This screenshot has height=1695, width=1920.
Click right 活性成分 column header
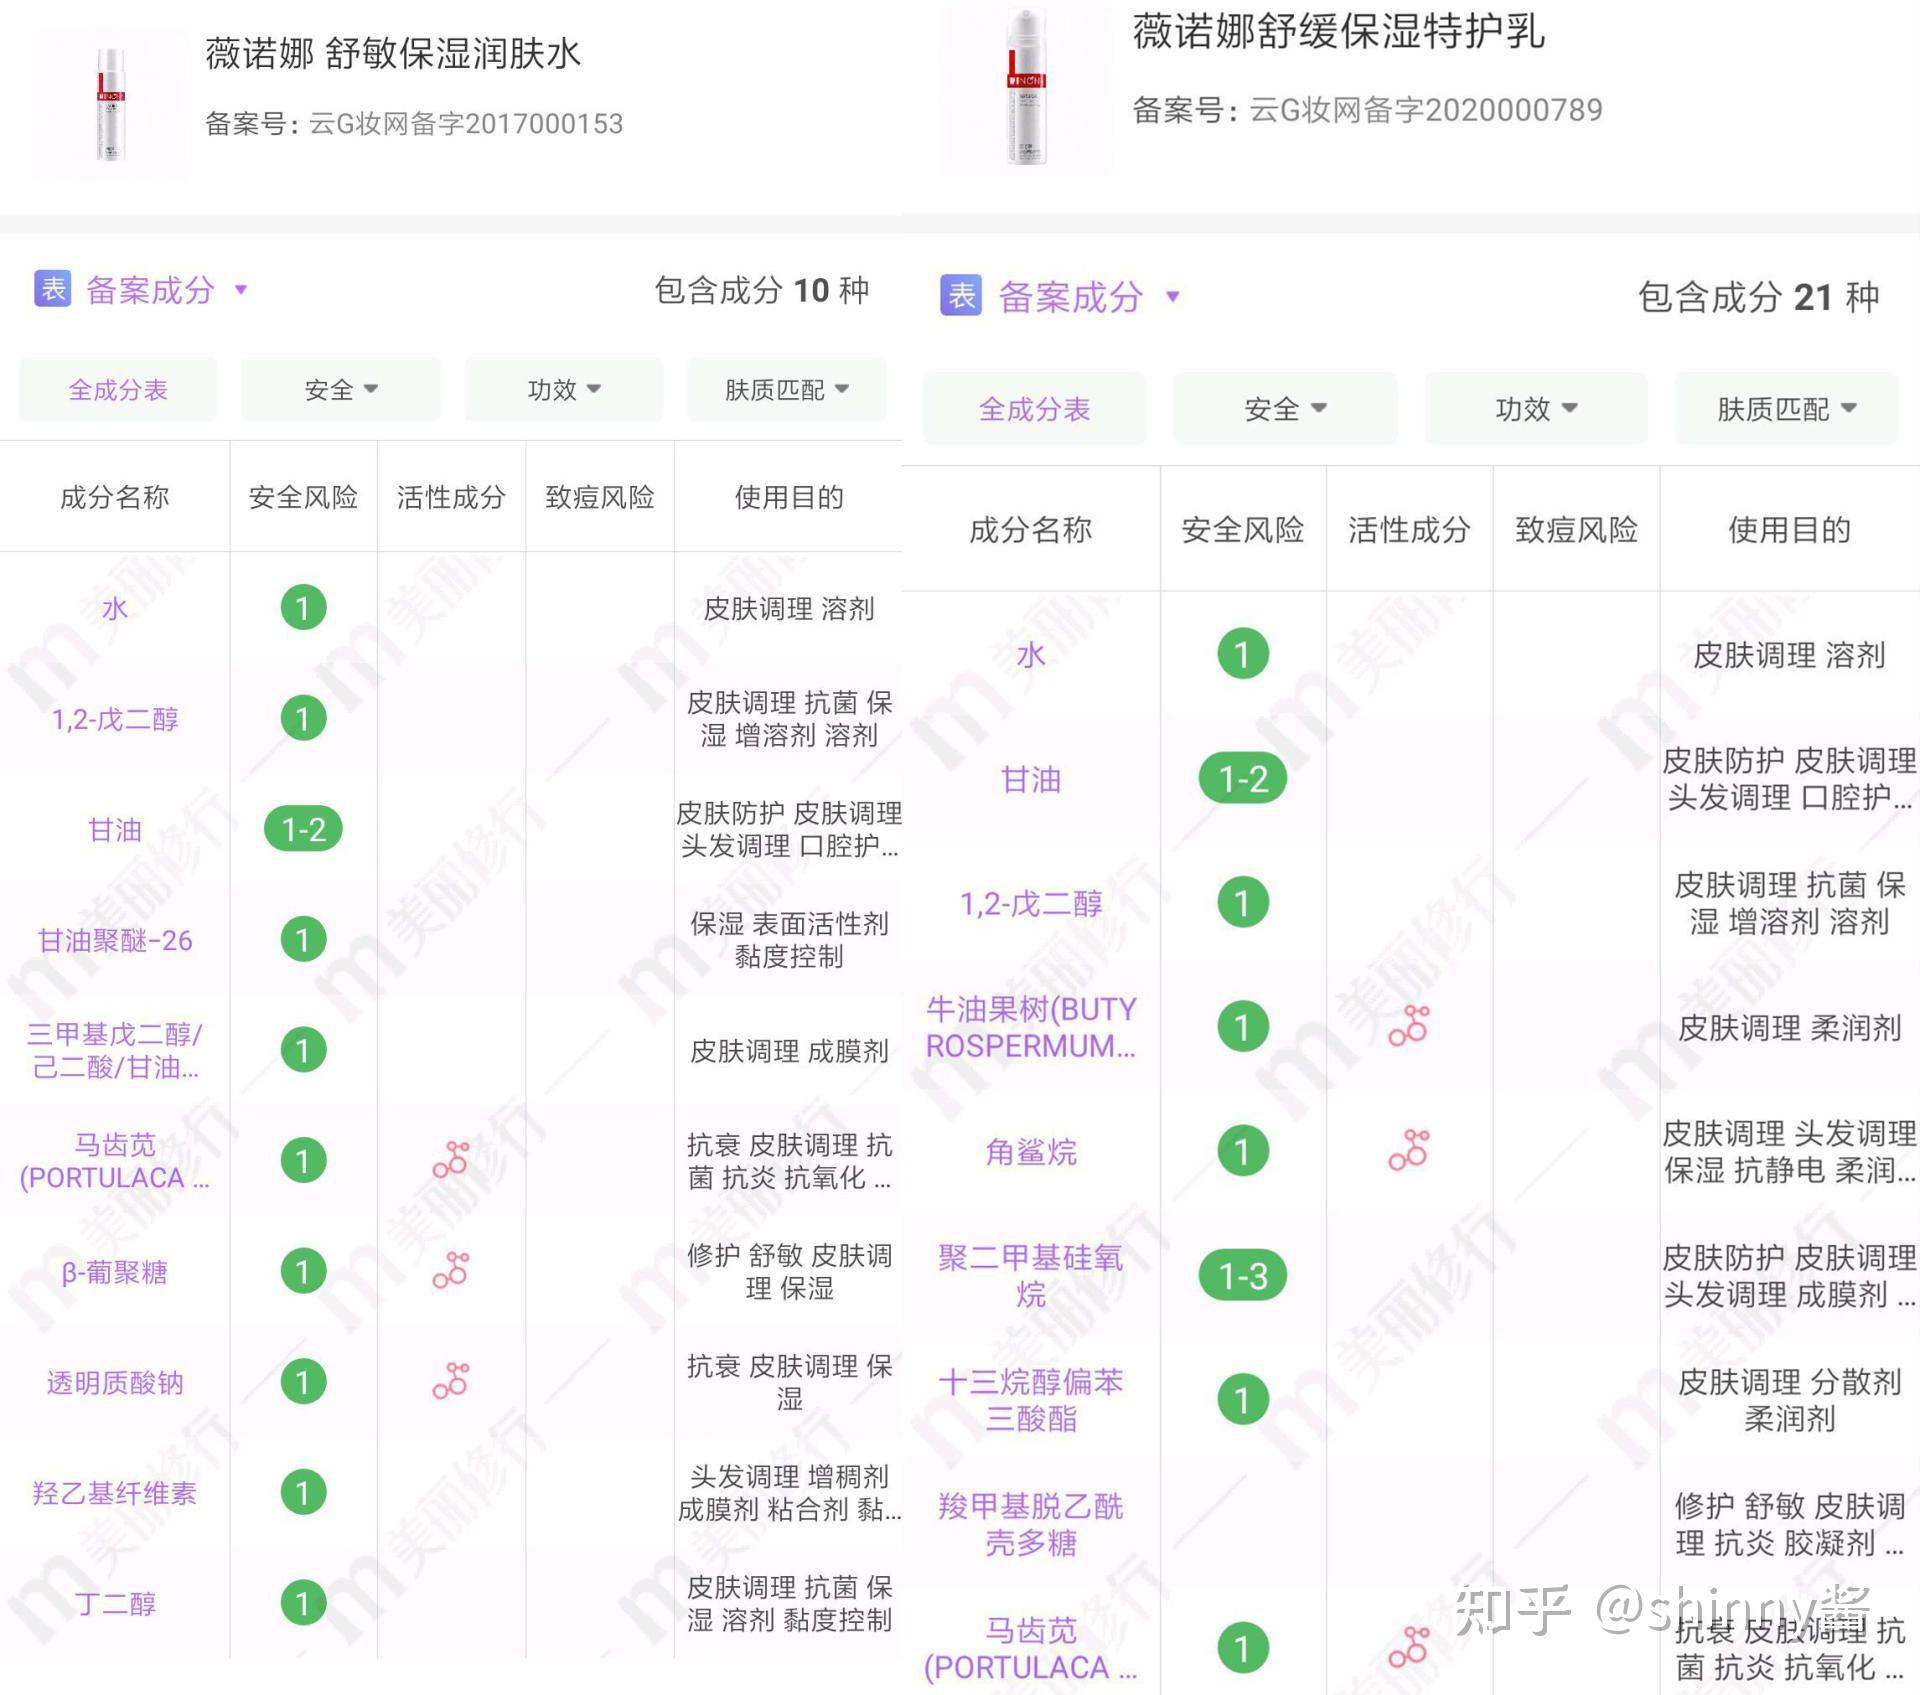pyautogui.click(x=1409, y=529)
